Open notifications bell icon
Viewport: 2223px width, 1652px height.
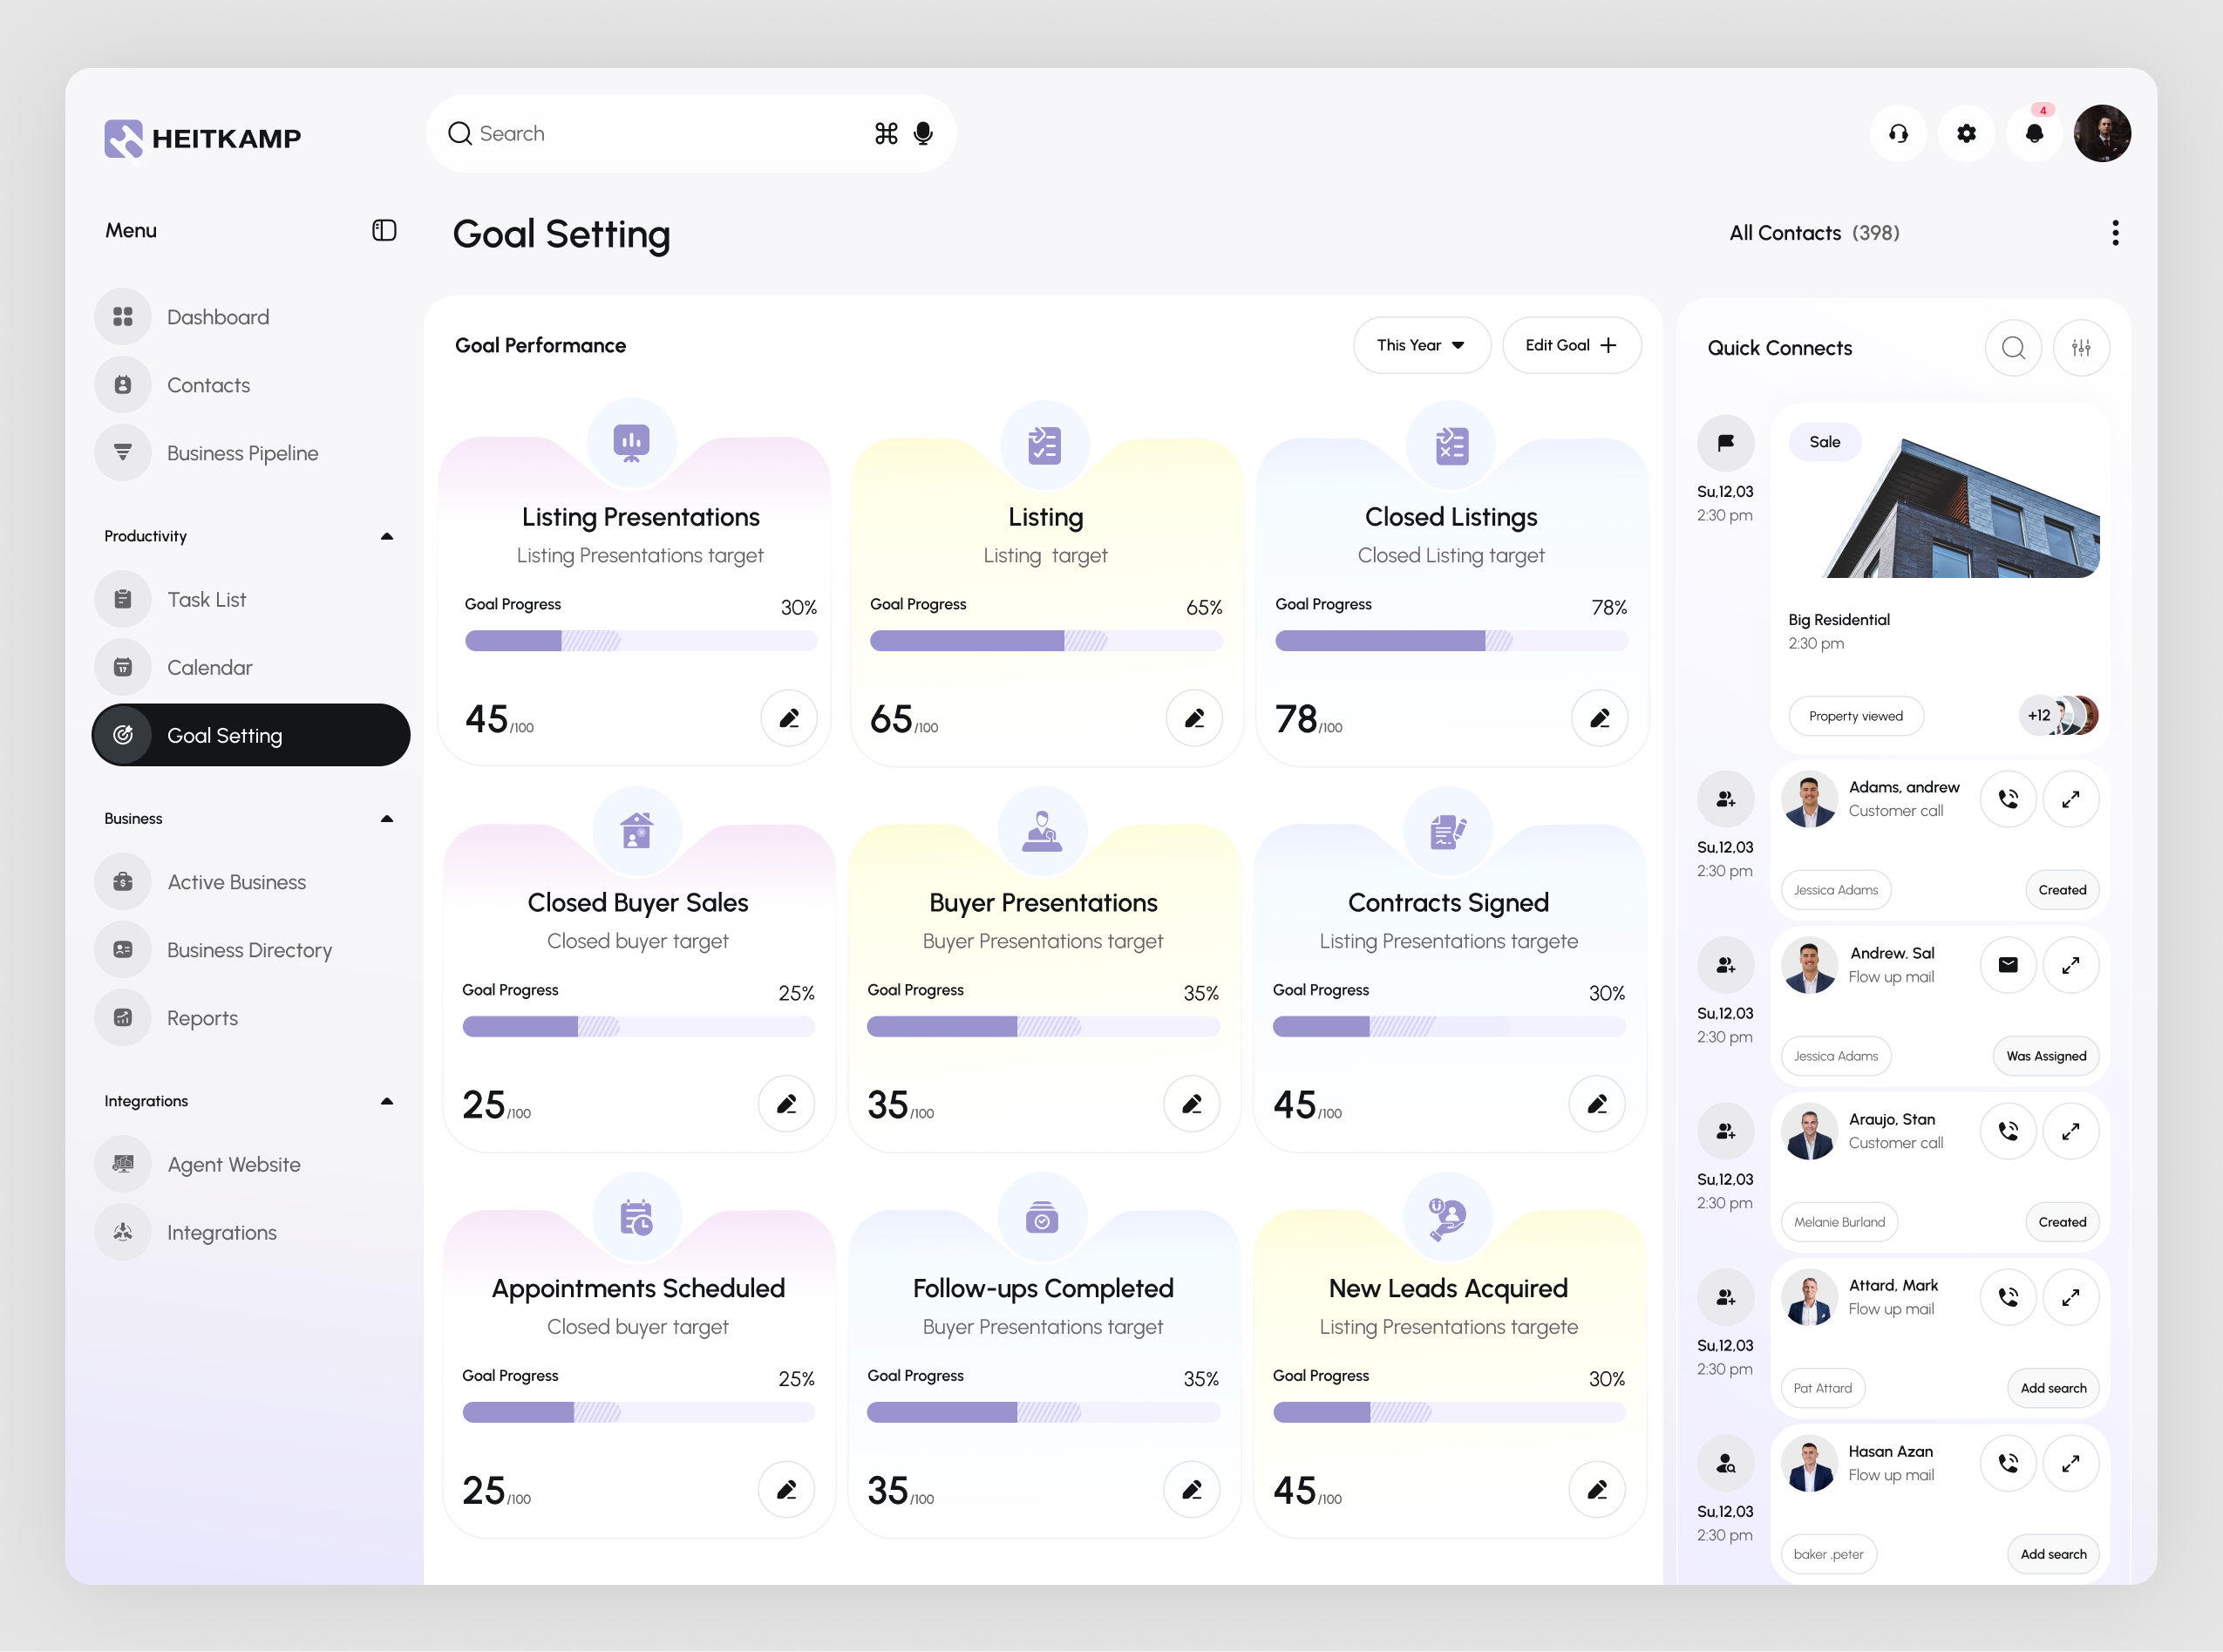tap(2034, 133)
